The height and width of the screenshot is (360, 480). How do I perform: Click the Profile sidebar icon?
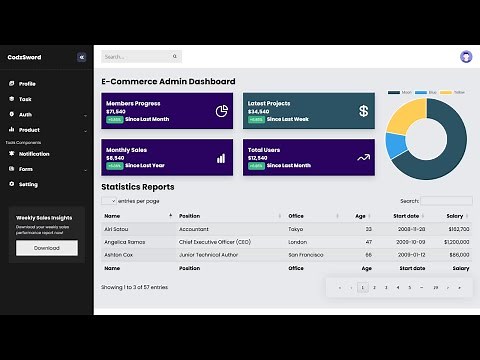(x=12, y=83)
